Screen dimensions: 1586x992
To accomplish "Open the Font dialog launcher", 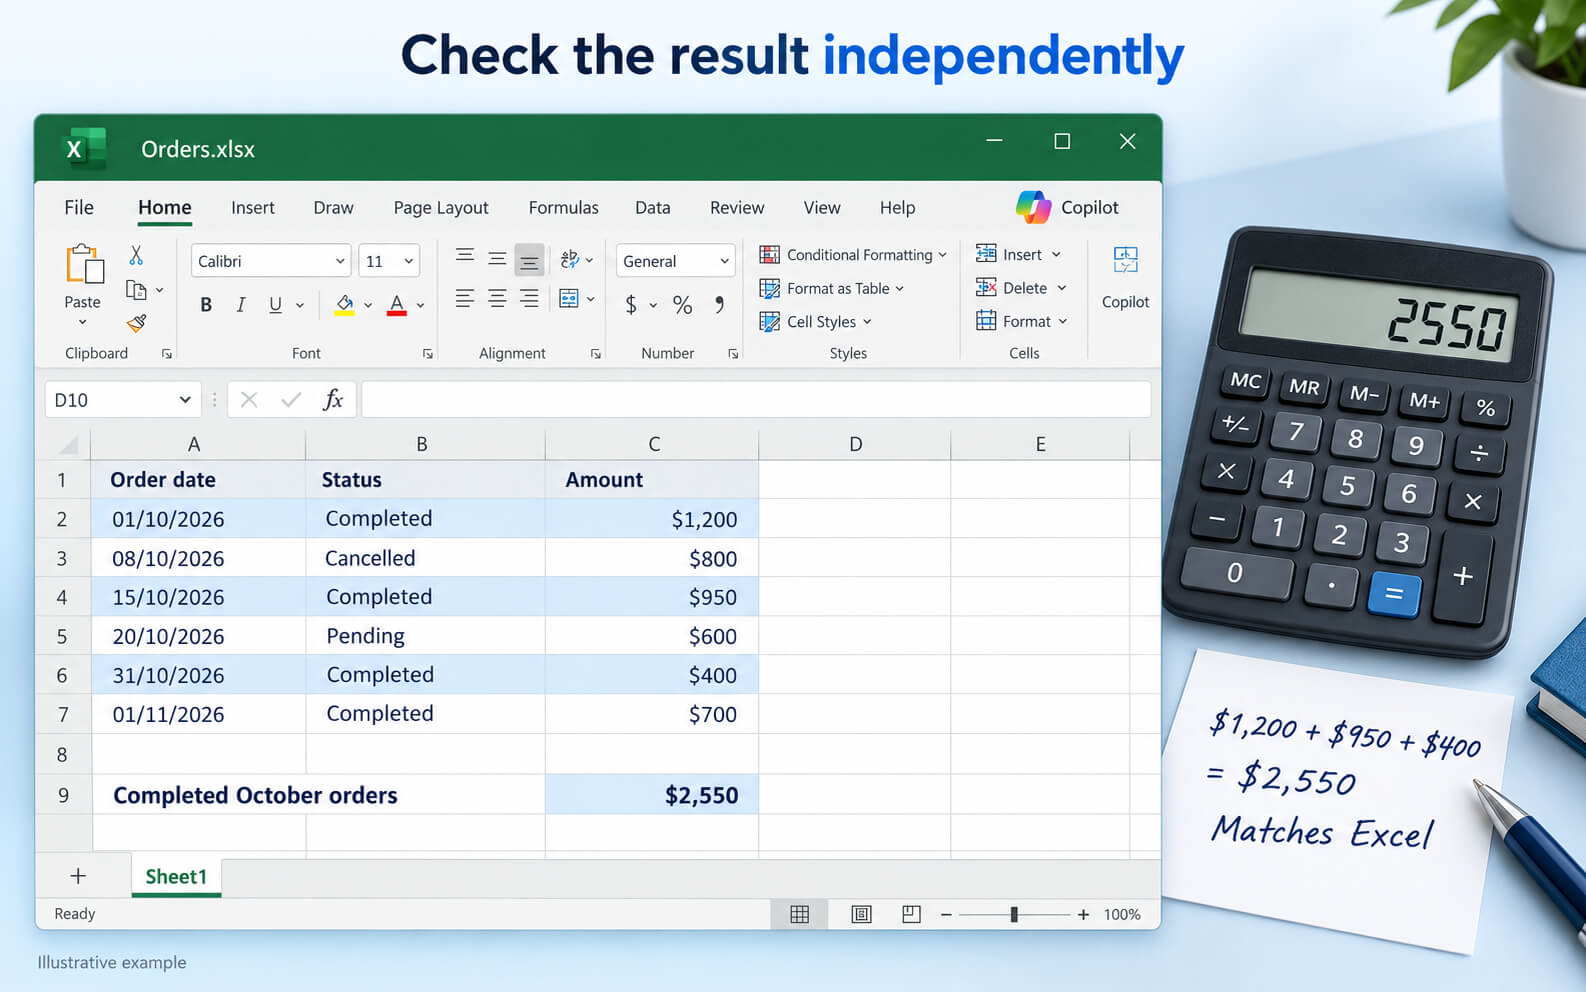I will (428, 354).
